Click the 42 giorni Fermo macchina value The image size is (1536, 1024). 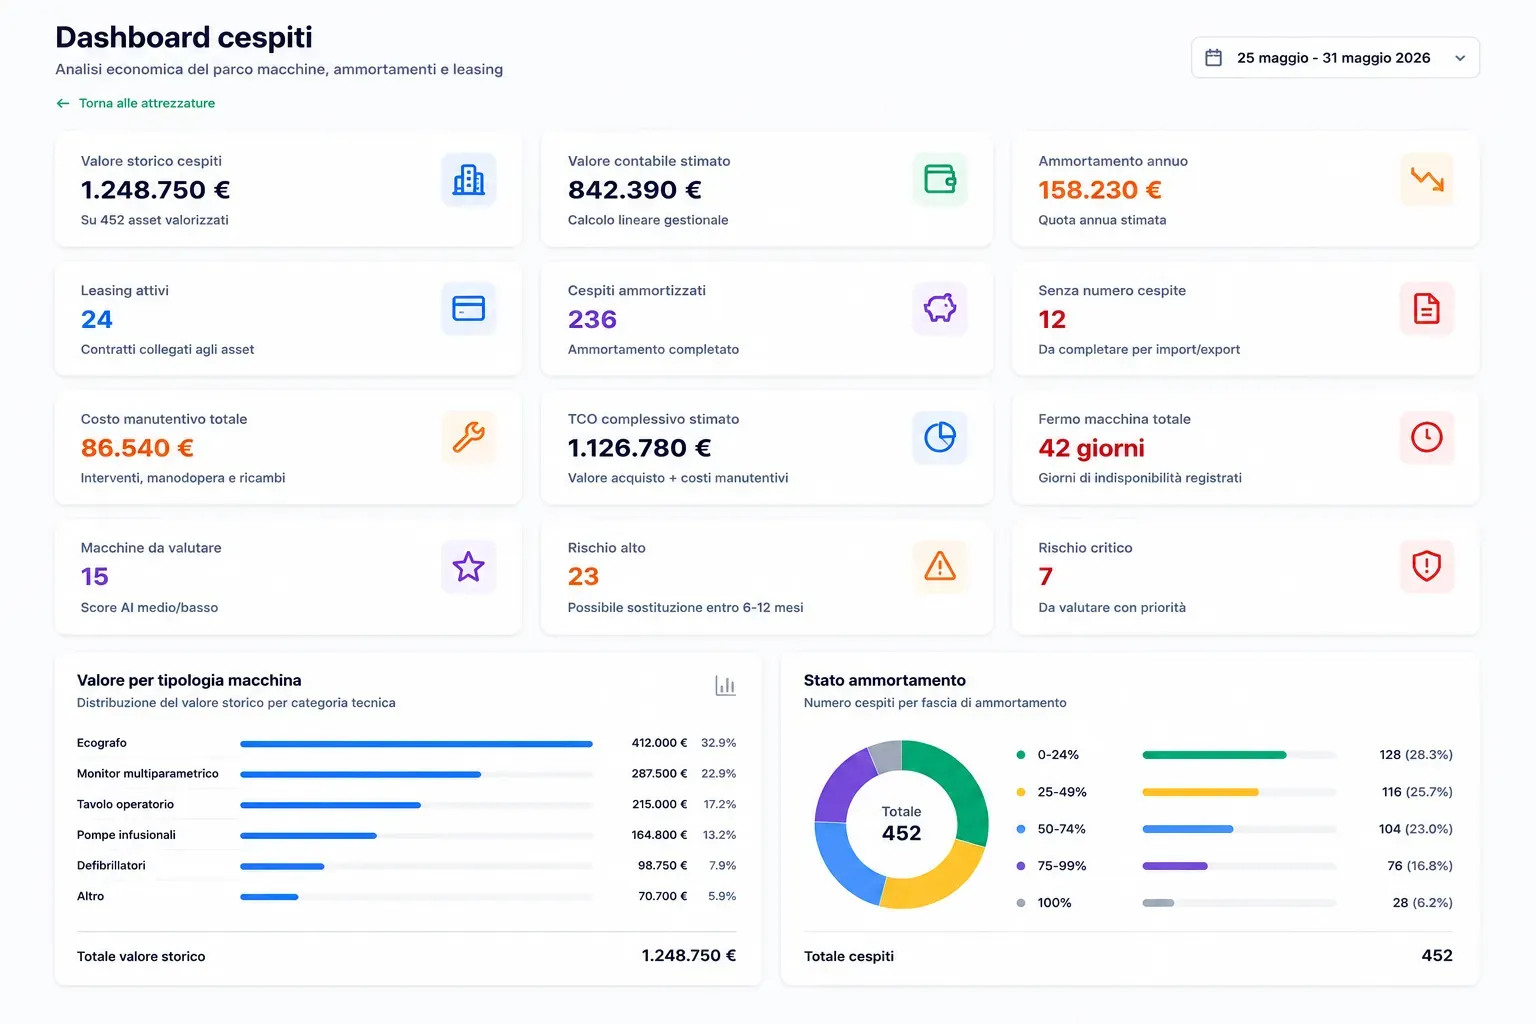[1091, 448]
